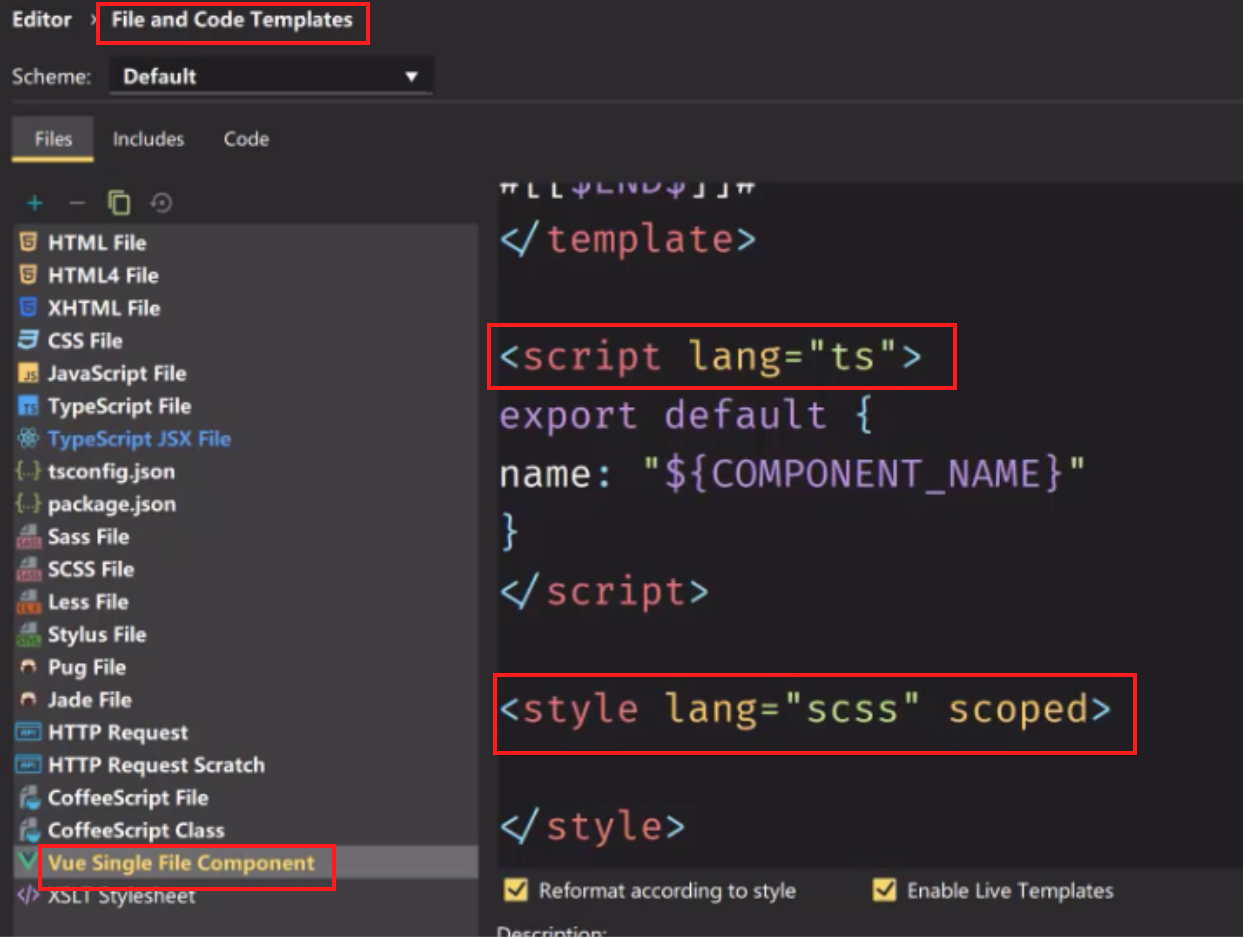Click the remove template minus icon

point(77,204)
